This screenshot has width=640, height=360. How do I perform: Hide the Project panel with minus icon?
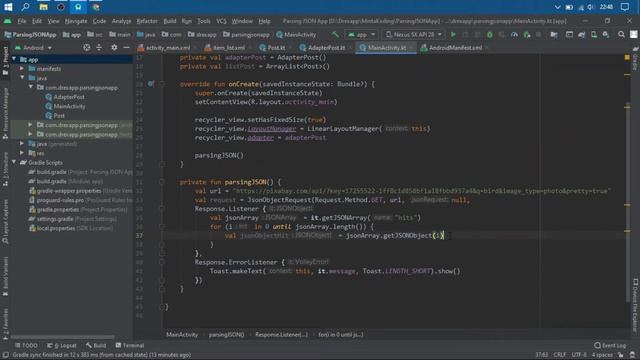tap(127, 48)
